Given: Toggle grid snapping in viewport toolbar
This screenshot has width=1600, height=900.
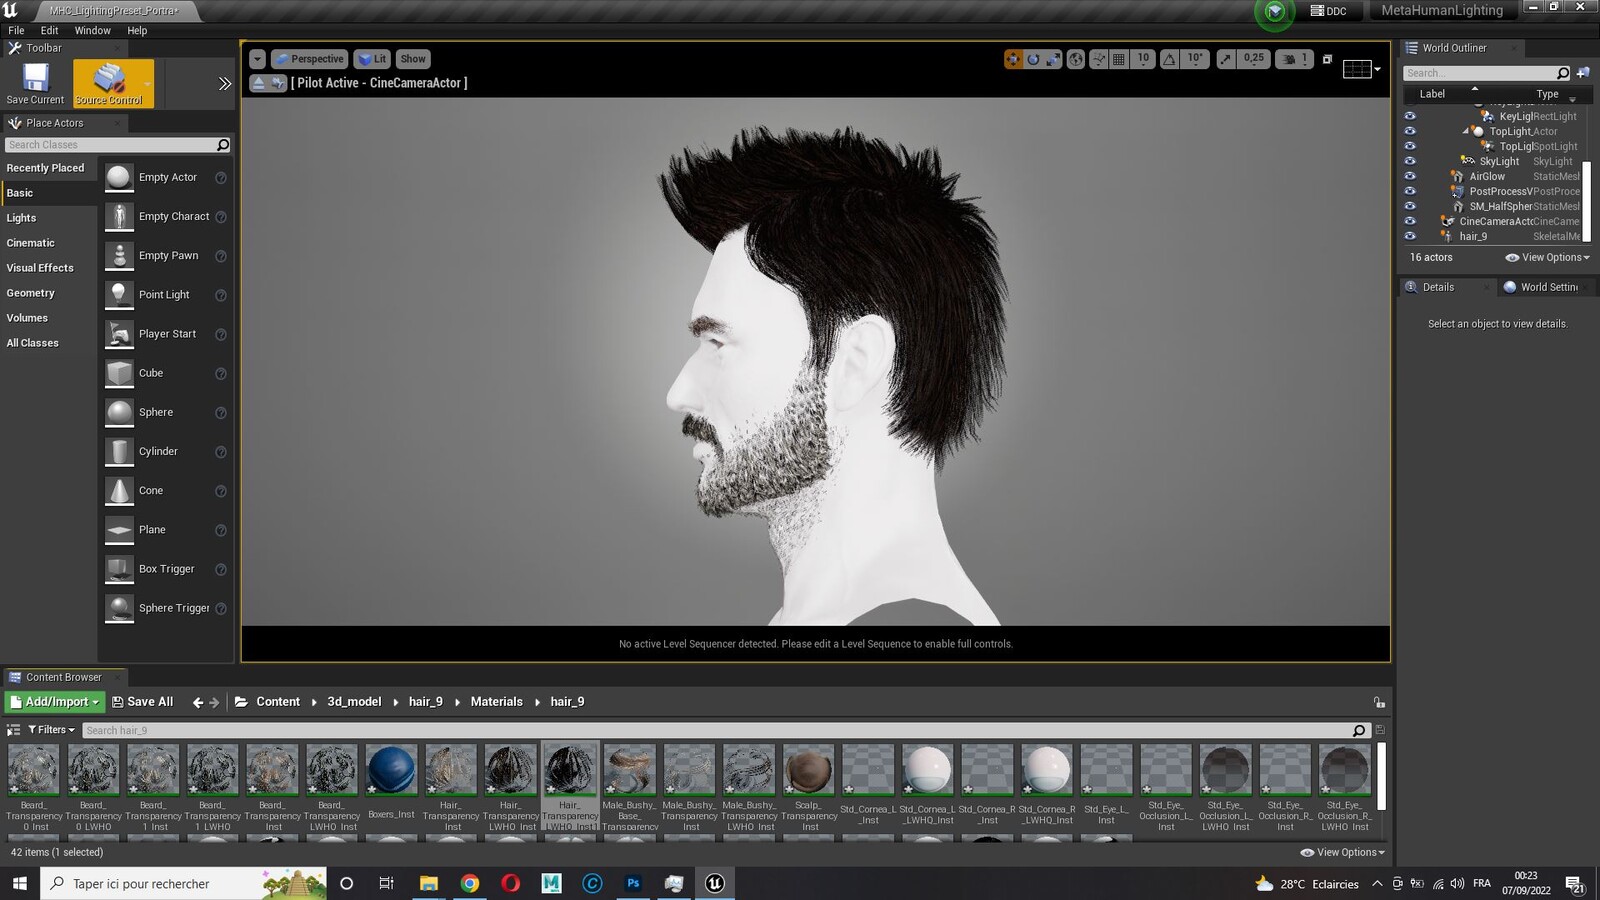Looking at the screenshot, I should click(1119, 59).
